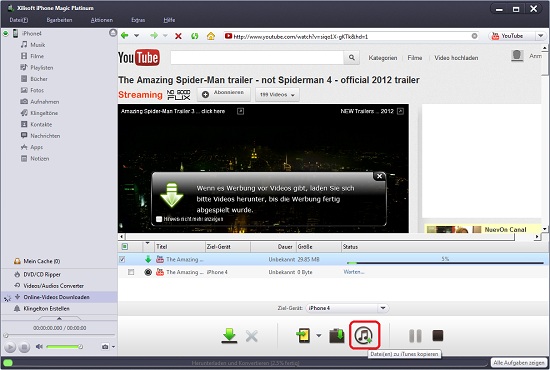Tick 'Hinweis nicht mehr anzeigen' checkbox
Screen dimensions: 550x370
point(159,219)
